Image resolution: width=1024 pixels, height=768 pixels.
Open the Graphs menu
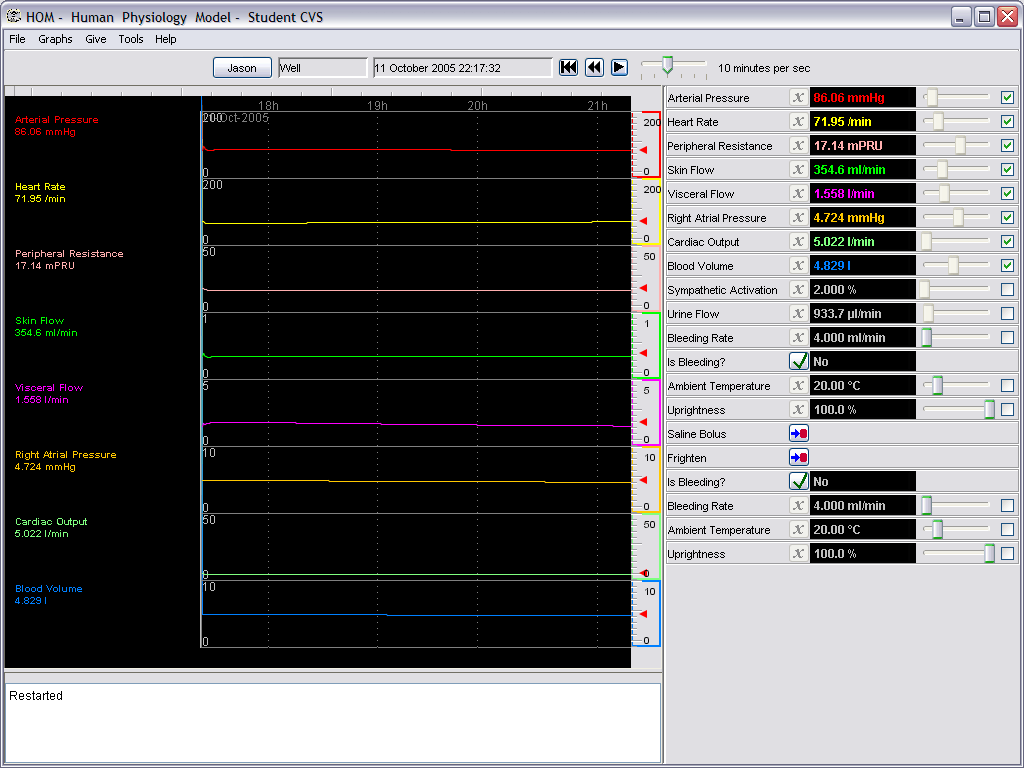55,39
